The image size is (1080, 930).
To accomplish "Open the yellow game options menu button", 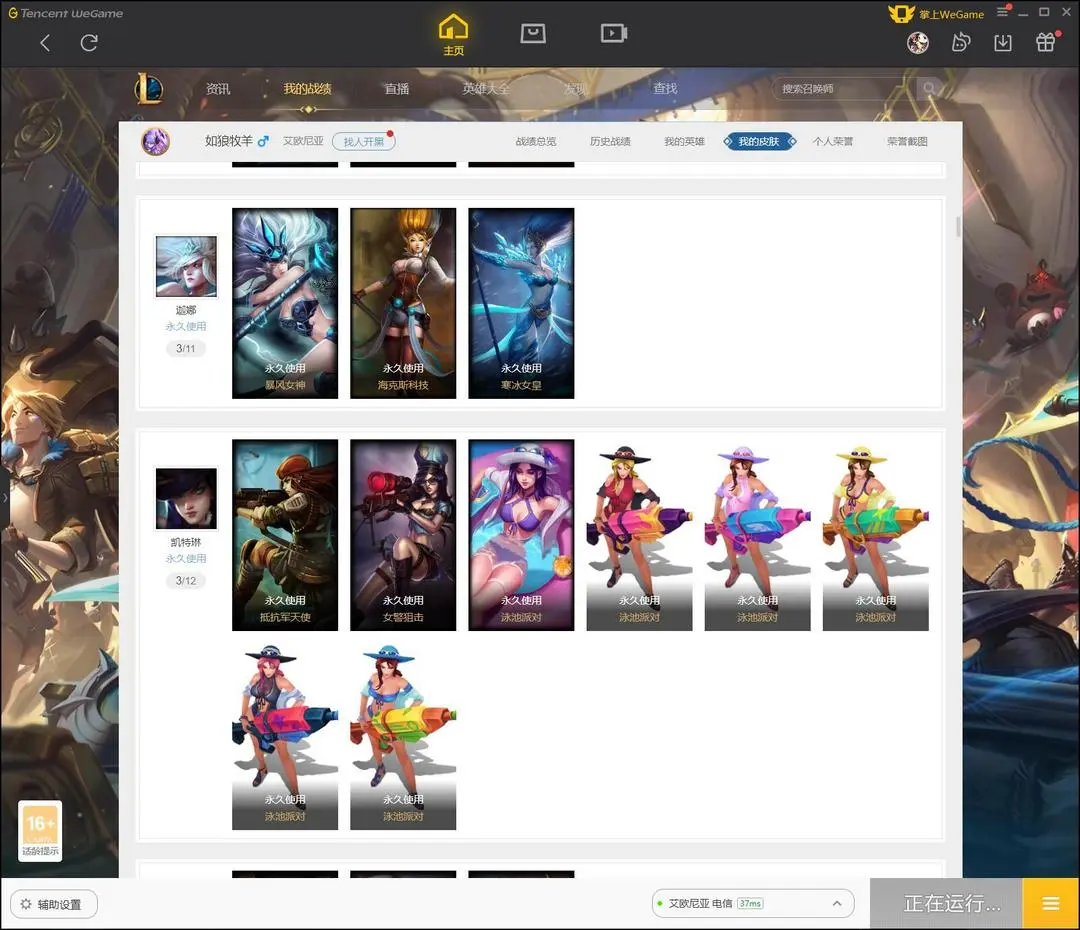I will (x=1051, y=904).
